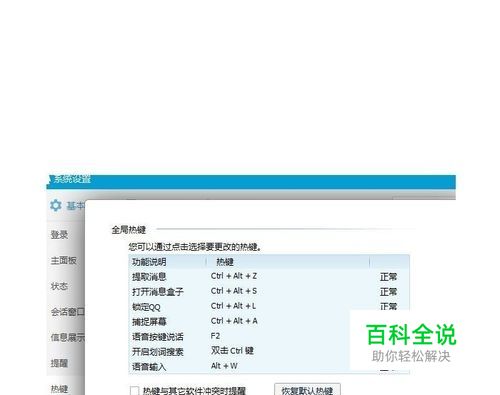Click hotkey cell Ctrl + Alt + L
The image size is (500, 395).
(233, 306)
